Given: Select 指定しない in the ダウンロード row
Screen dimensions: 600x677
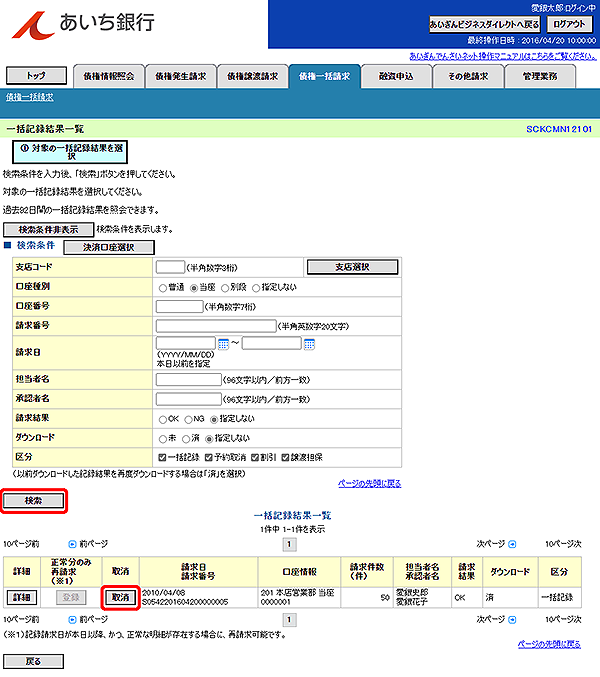Looking at the screenshot, I should tap(209, 439).
